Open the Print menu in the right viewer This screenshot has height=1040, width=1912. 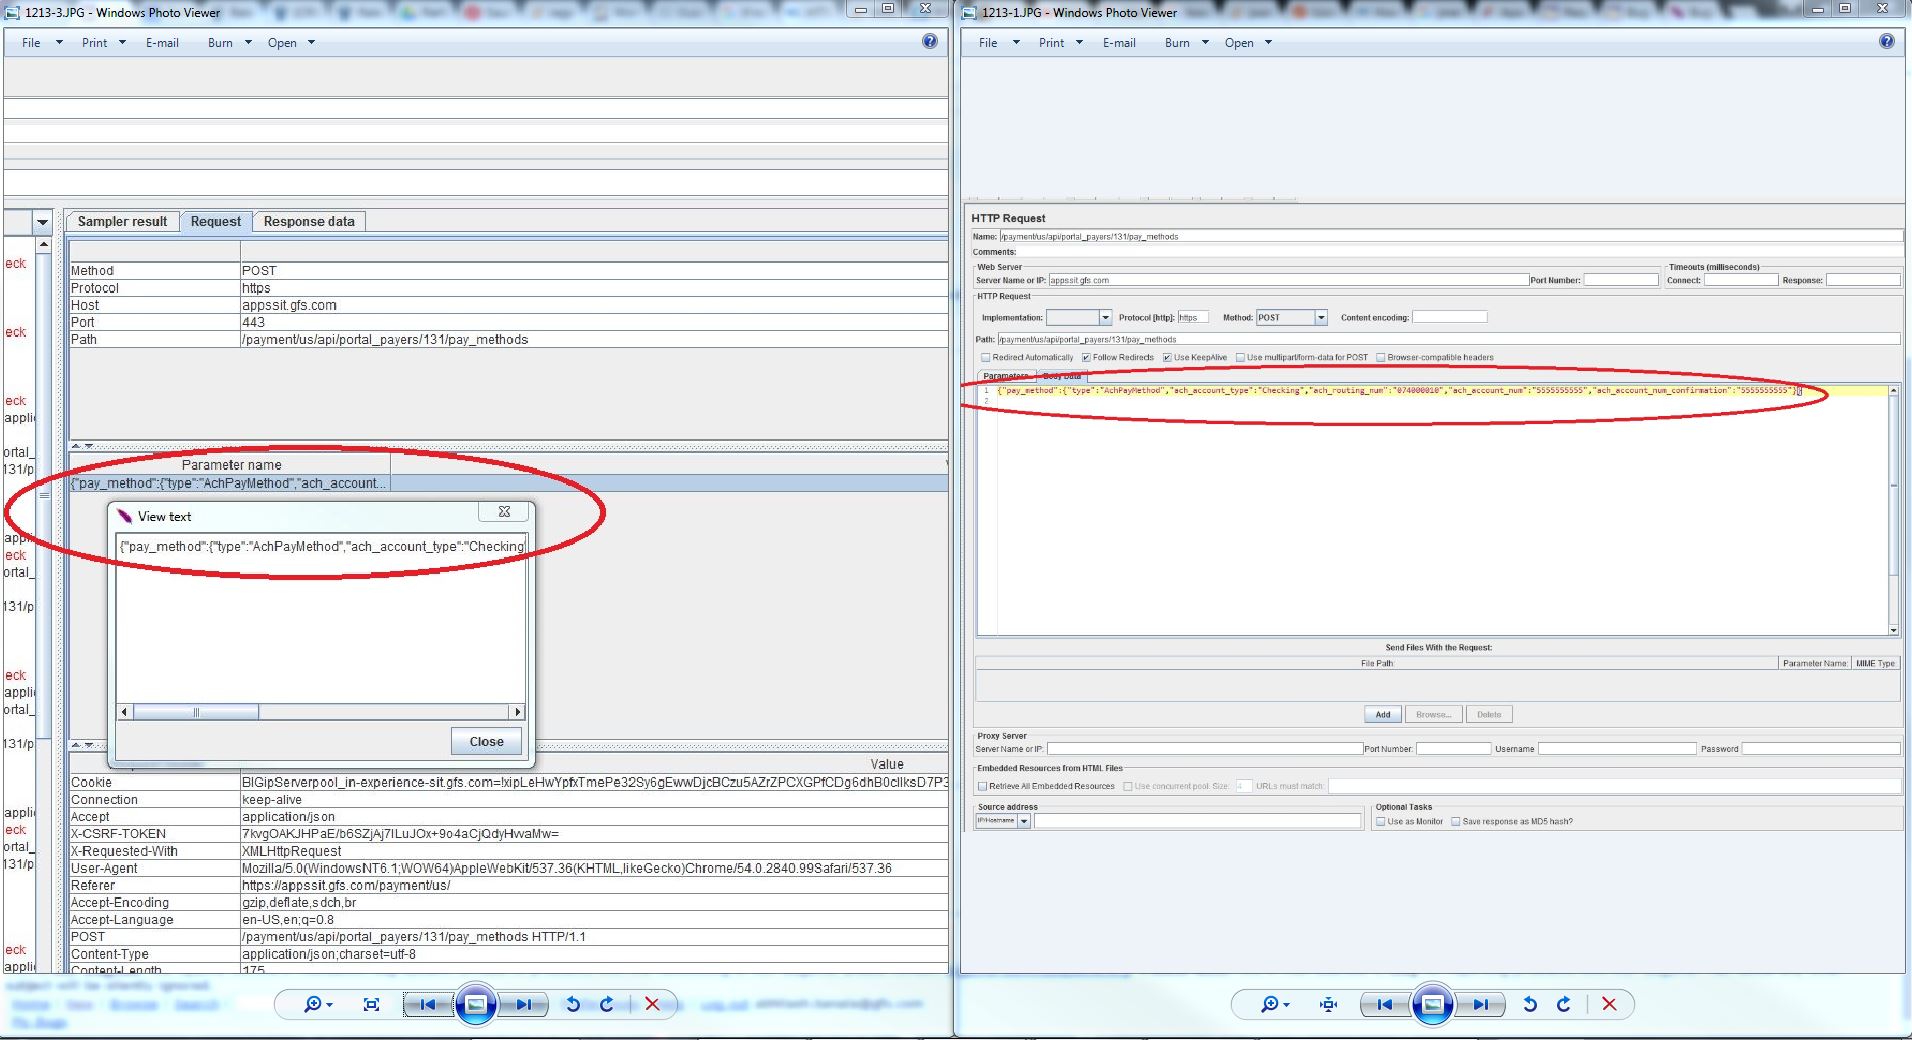(x=1060, y=43)
